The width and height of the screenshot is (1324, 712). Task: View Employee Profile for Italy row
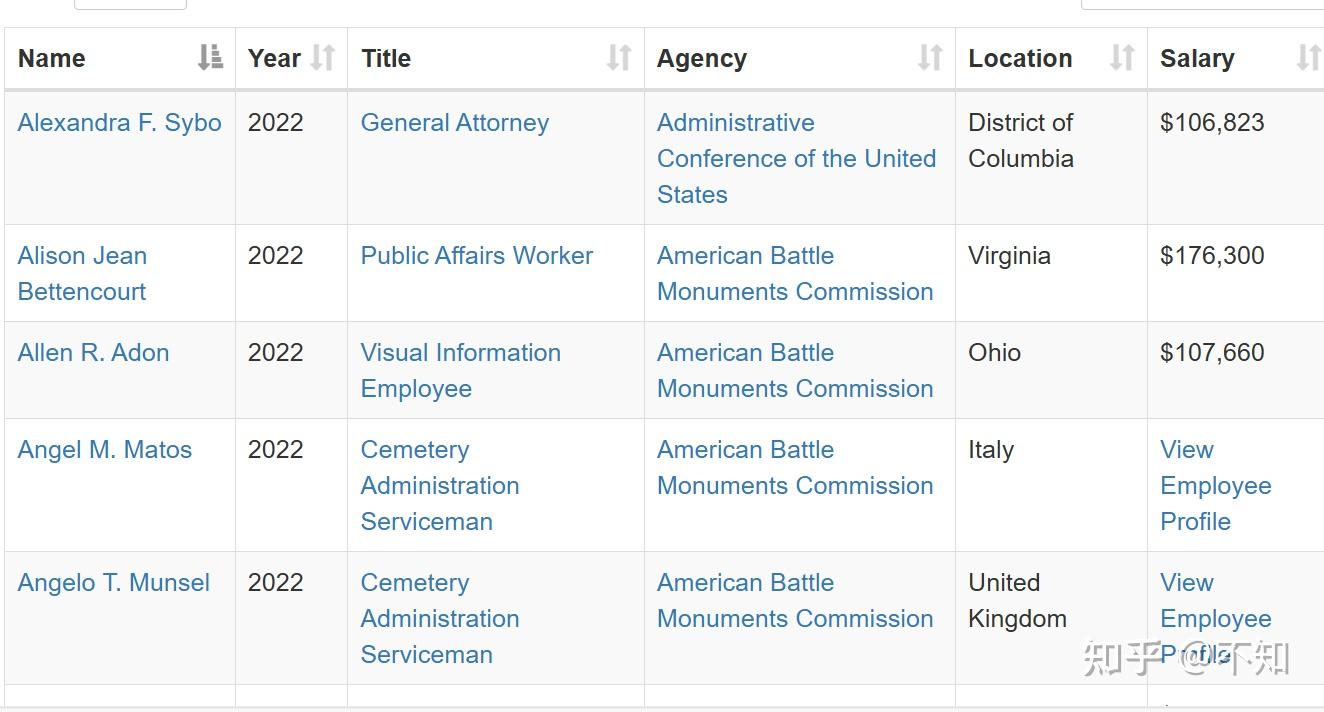tap(1216, 486)
